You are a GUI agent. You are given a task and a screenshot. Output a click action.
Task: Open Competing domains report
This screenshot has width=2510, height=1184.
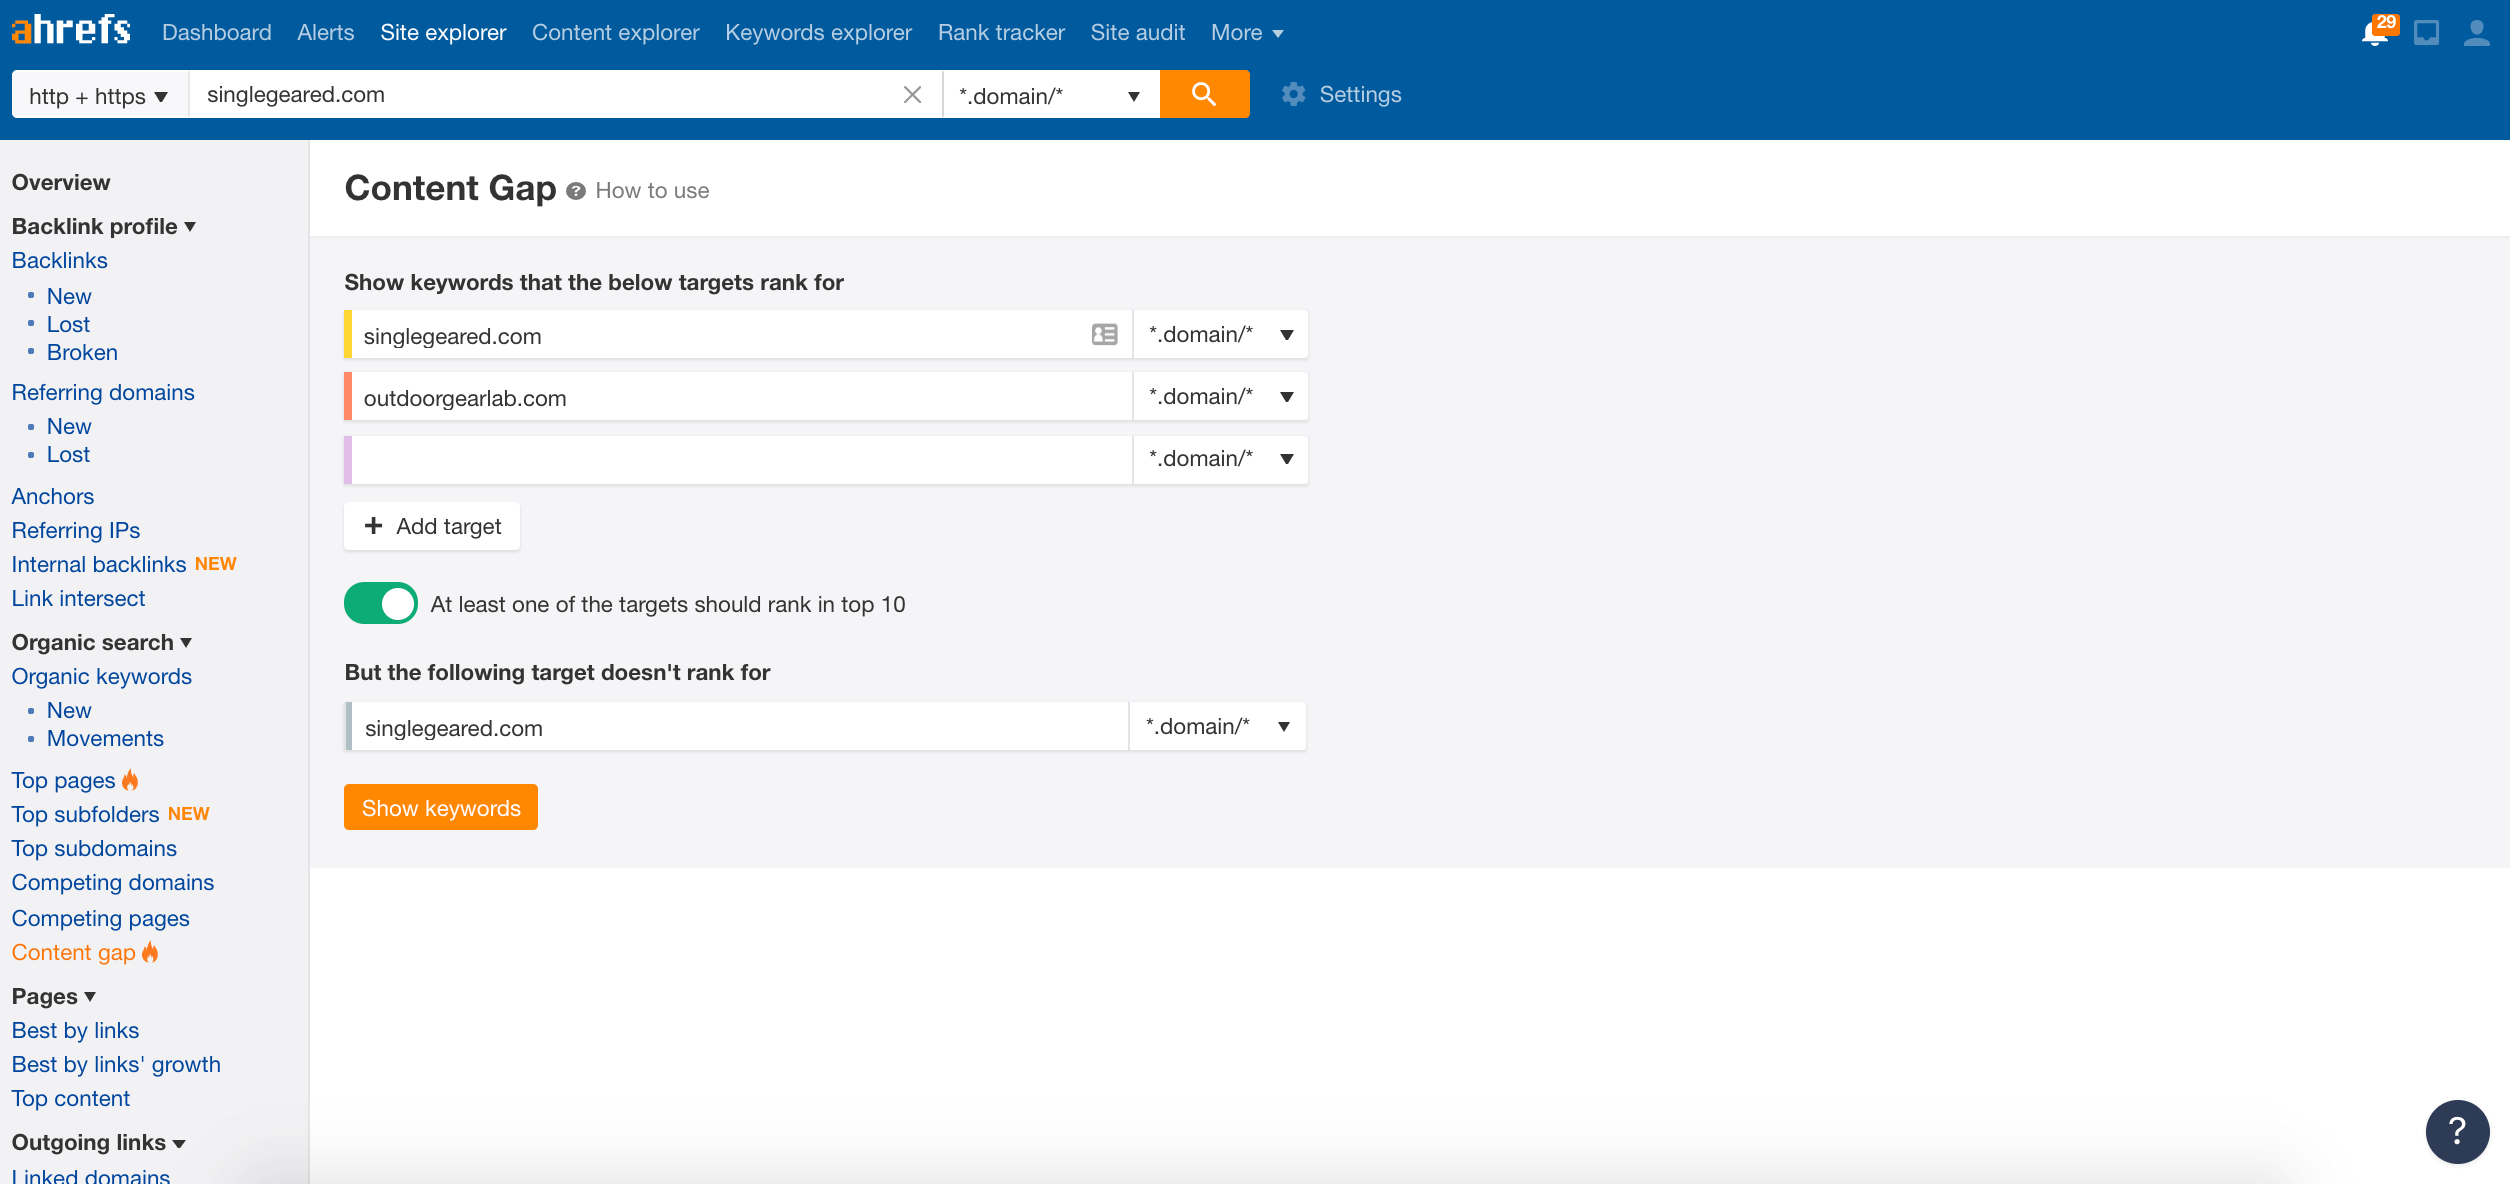pos(113,882)
